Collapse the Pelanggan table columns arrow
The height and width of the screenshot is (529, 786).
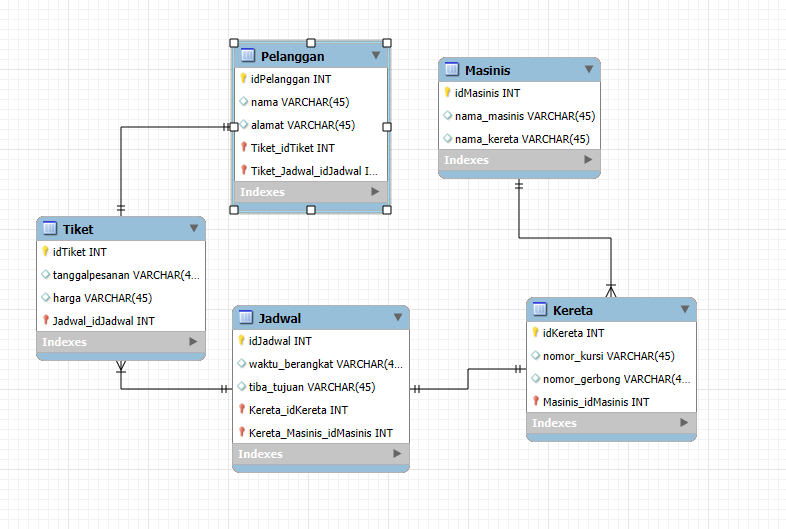point(375,56)
